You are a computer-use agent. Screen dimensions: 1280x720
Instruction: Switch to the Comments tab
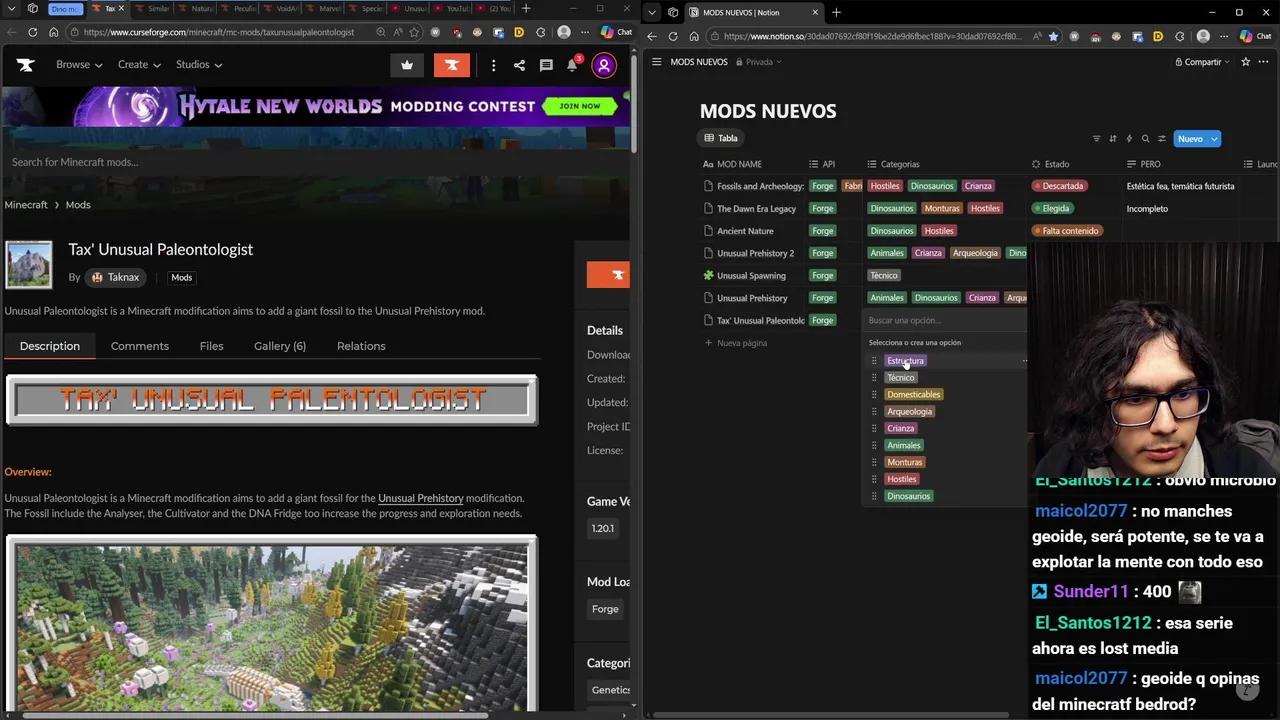140,346
